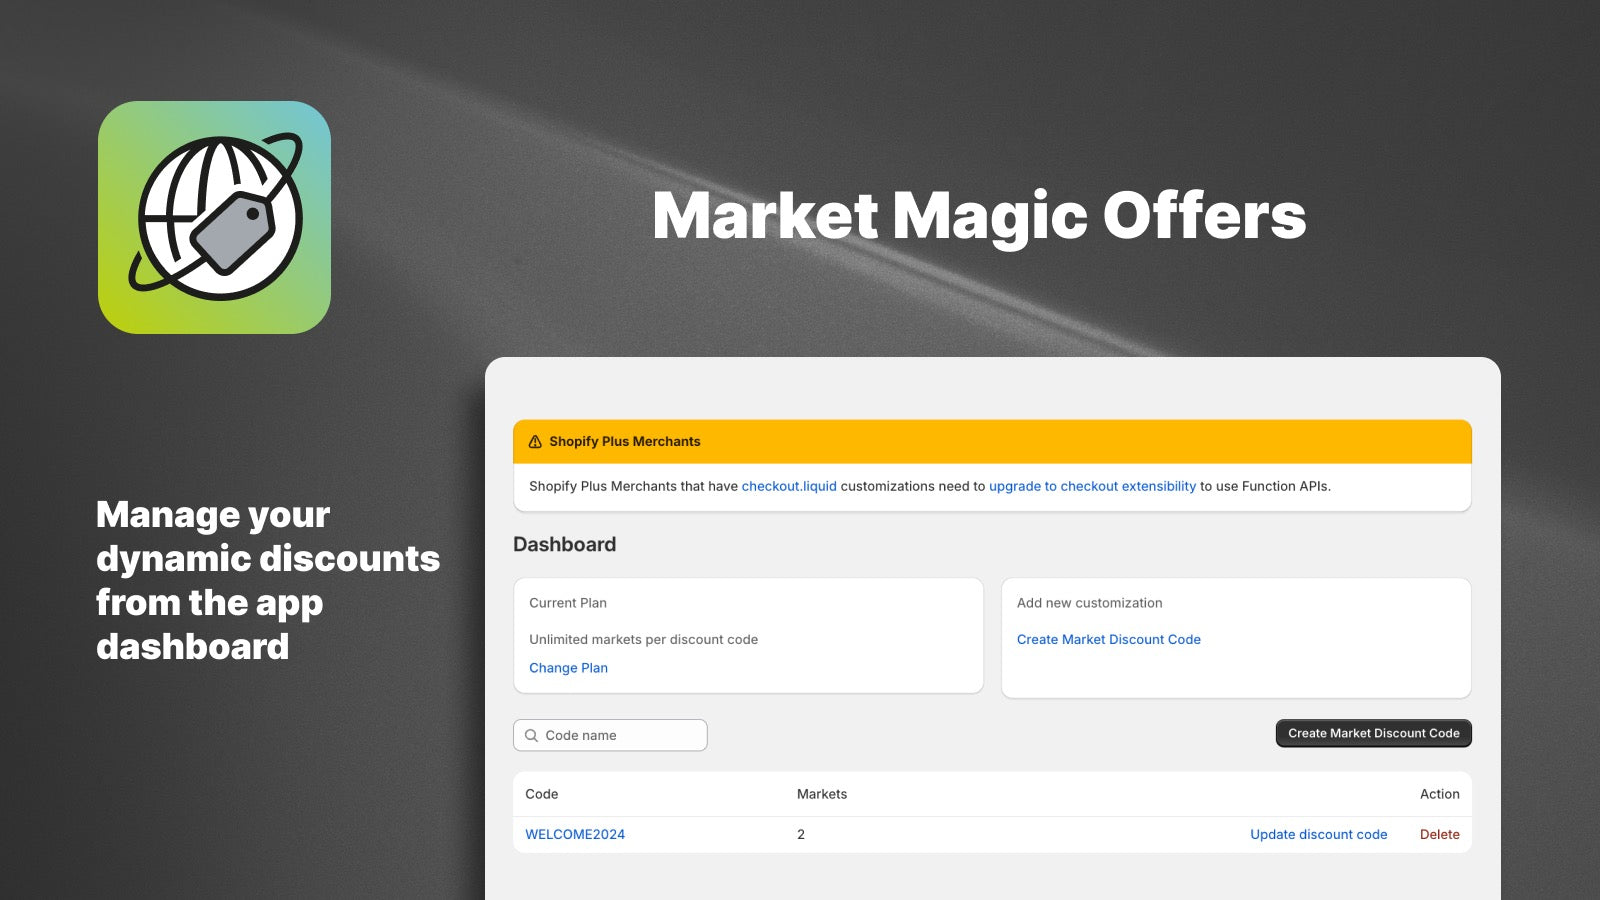Click the Dashboard heading
This screenshot has height=900, width=1600.
click(563, 544)
